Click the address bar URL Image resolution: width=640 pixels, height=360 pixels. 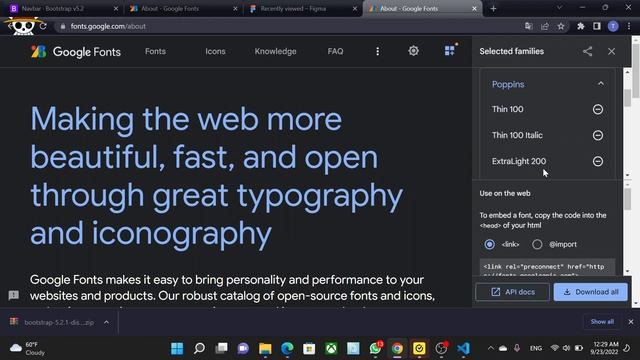click(x=108, y=26)
